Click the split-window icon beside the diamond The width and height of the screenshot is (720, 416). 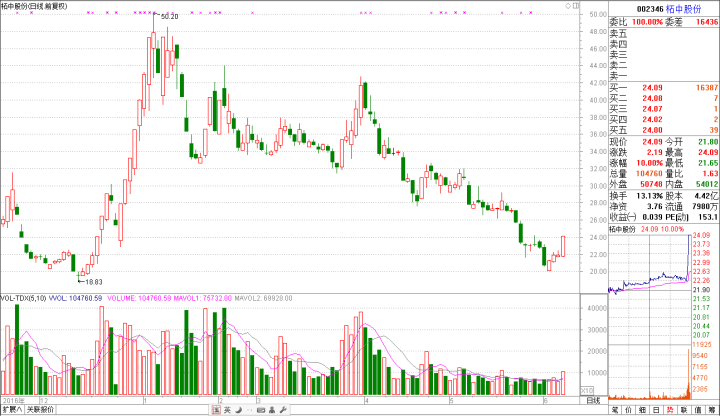point(576,6)
